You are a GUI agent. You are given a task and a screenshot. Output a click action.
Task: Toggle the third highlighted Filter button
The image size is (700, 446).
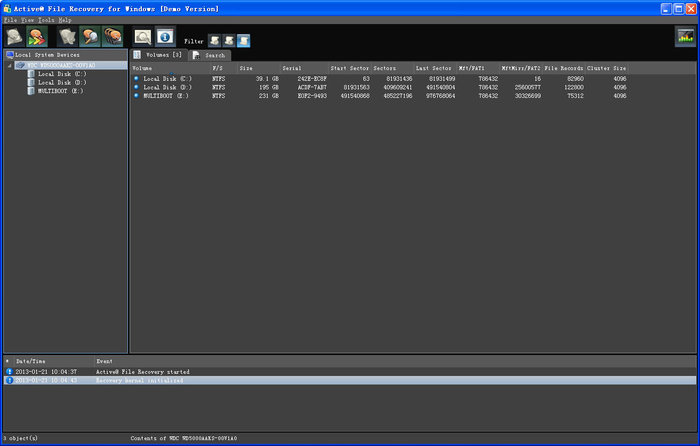click(244, 41)
